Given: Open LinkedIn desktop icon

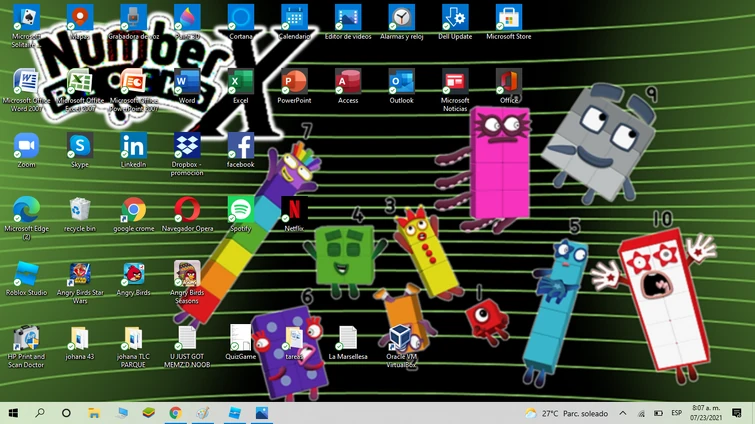Looking at the screenshot, I should (x=133, y=146).
